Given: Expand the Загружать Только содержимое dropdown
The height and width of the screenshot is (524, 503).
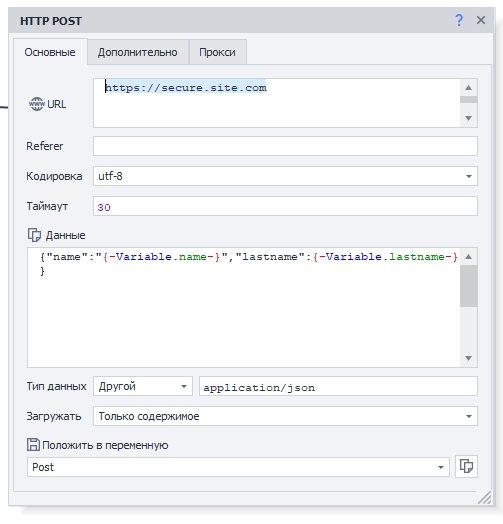Looking at the screenshot, I should coord(285,416).
